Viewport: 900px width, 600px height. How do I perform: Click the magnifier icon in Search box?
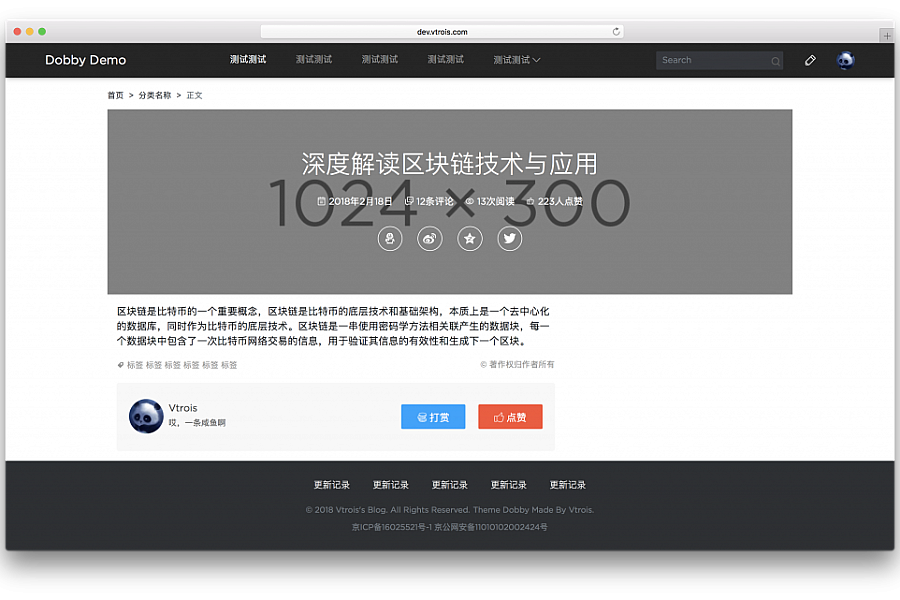(775, 61)
